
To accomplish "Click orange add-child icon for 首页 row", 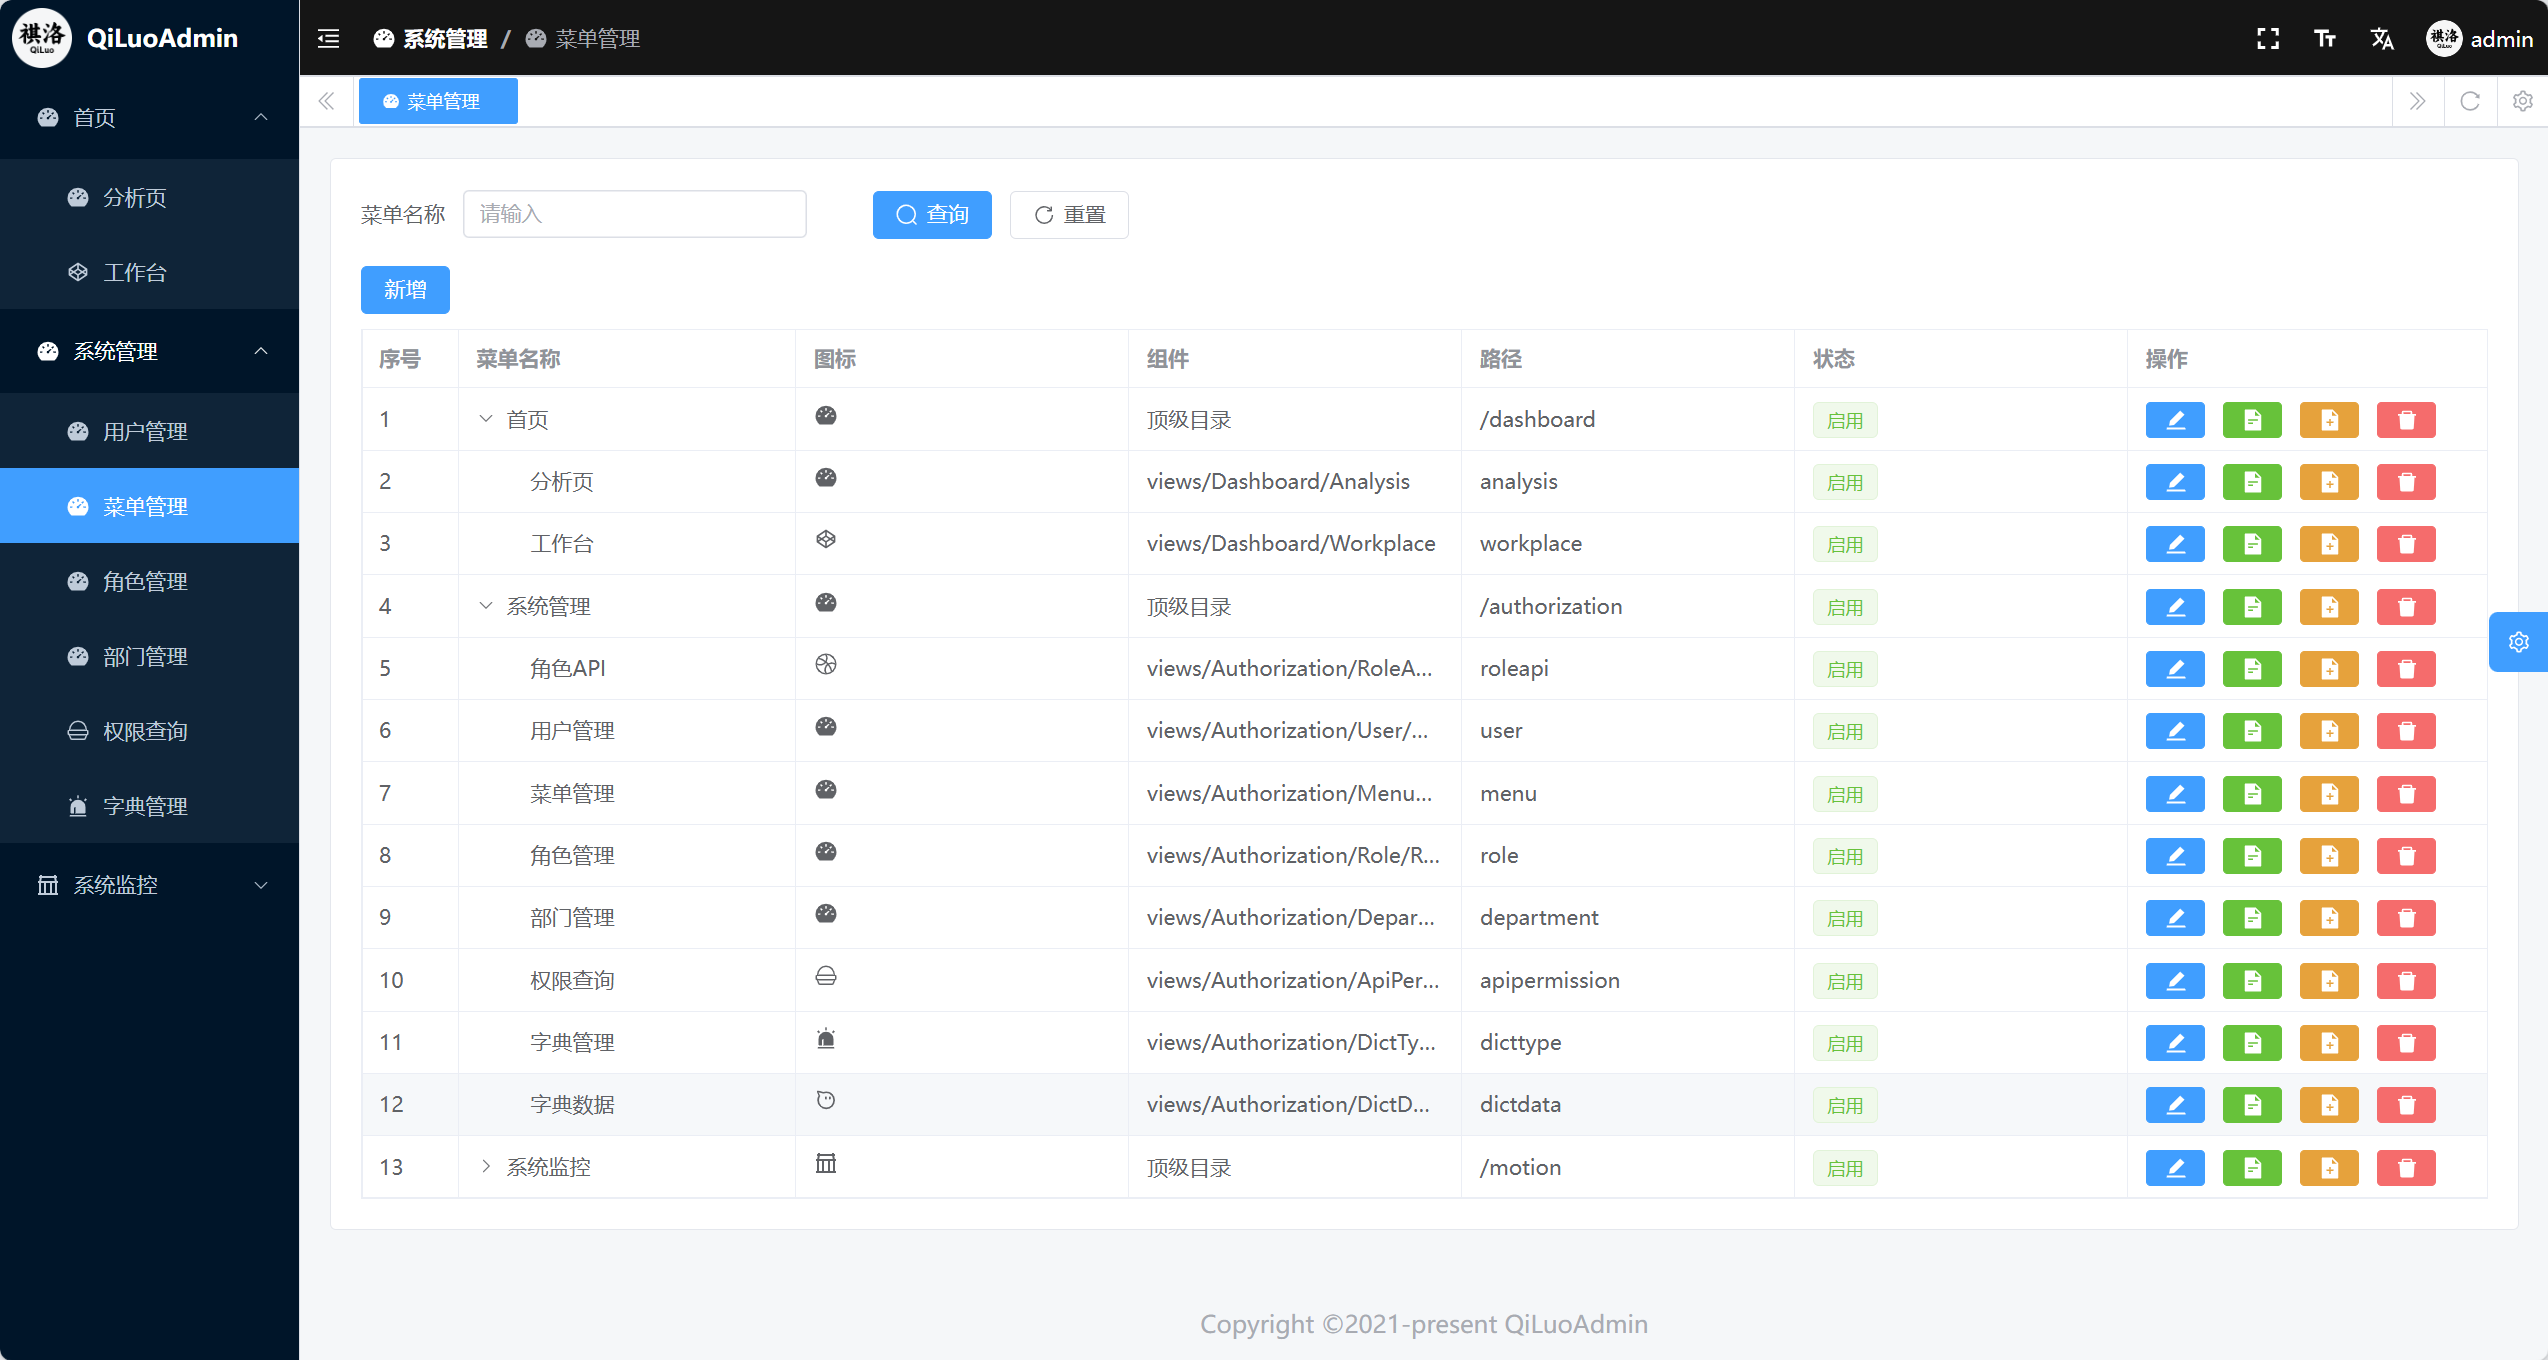I will 2328,420.
